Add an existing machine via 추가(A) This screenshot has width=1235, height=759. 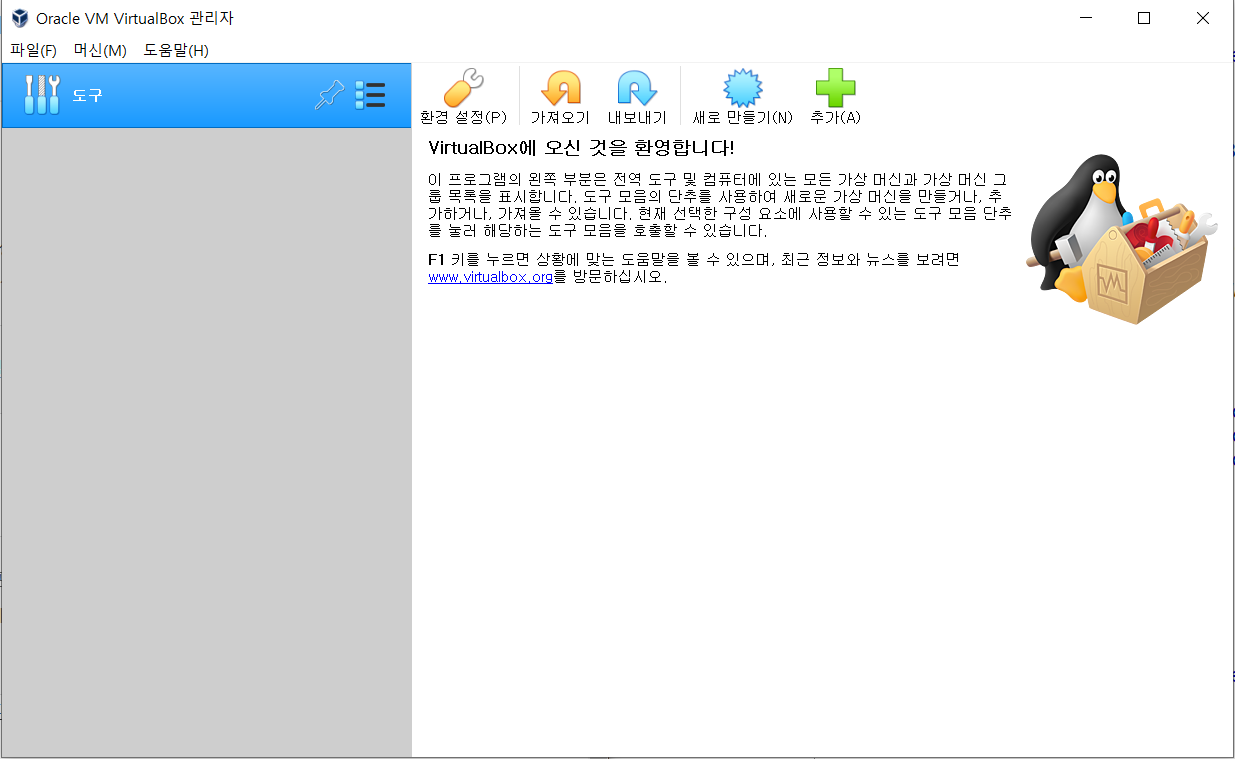point(835,97)
